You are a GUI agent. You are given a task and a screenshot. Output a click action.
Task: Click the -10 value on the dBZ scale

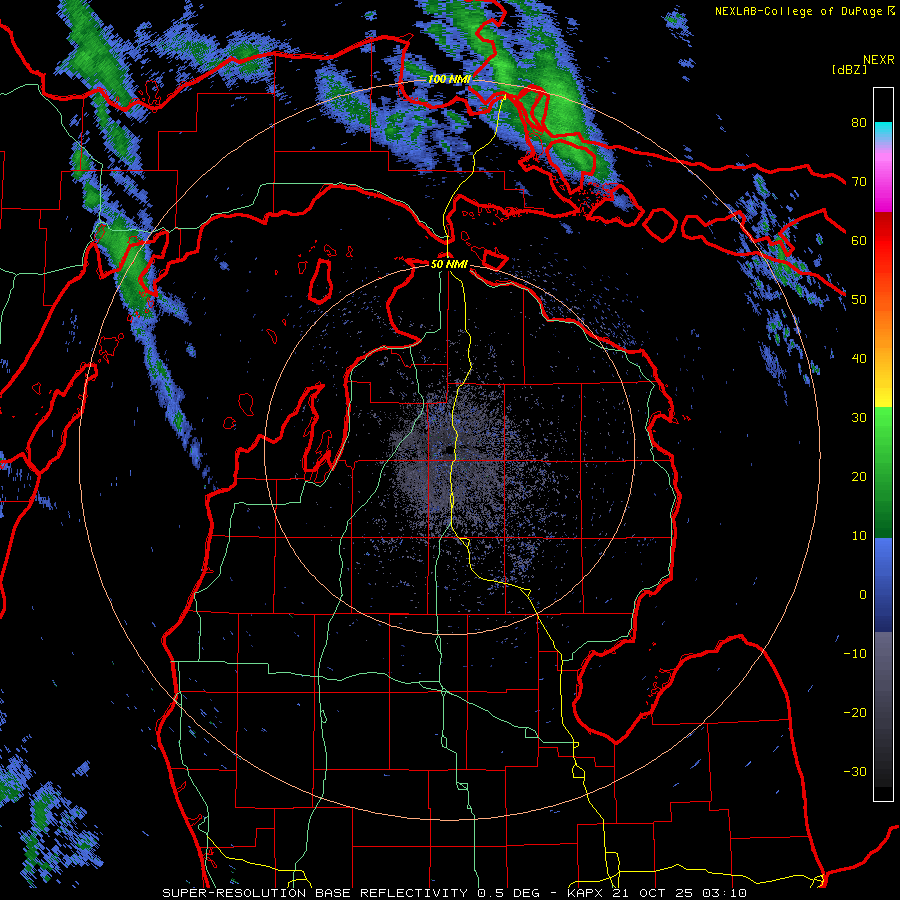(855, 654)
